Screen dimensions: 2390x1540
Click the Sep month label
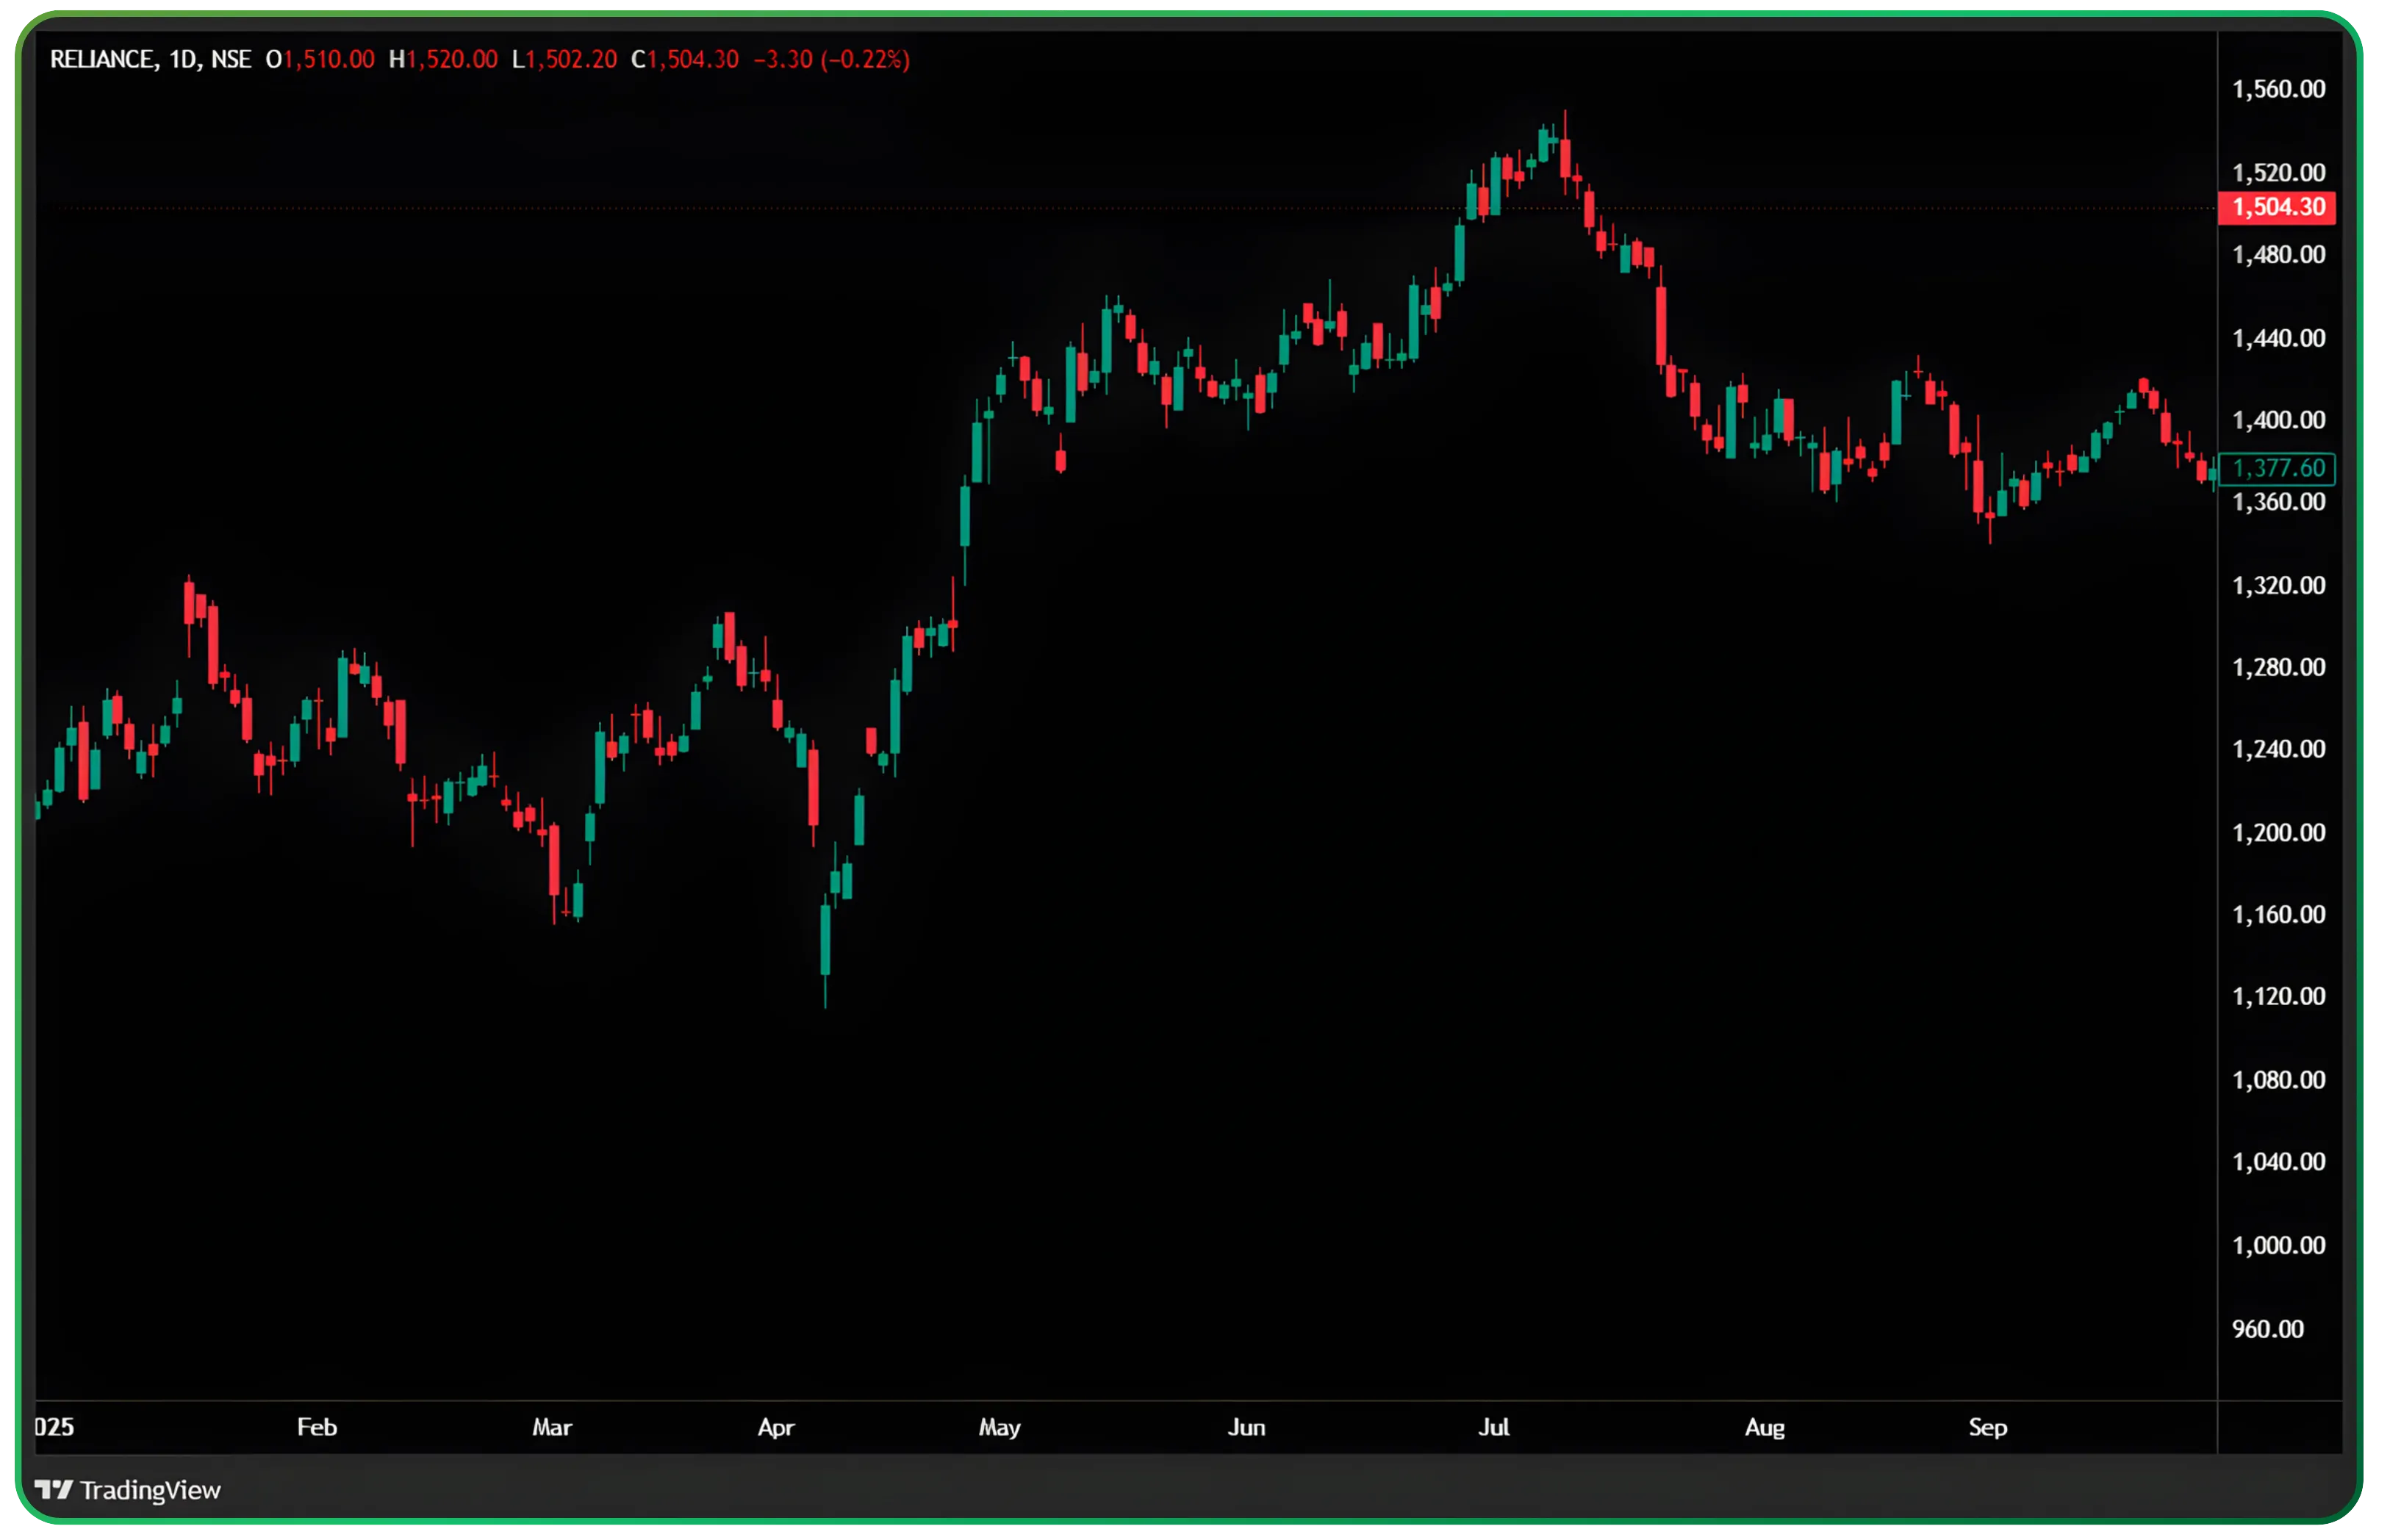[x=1988, y=1428]
